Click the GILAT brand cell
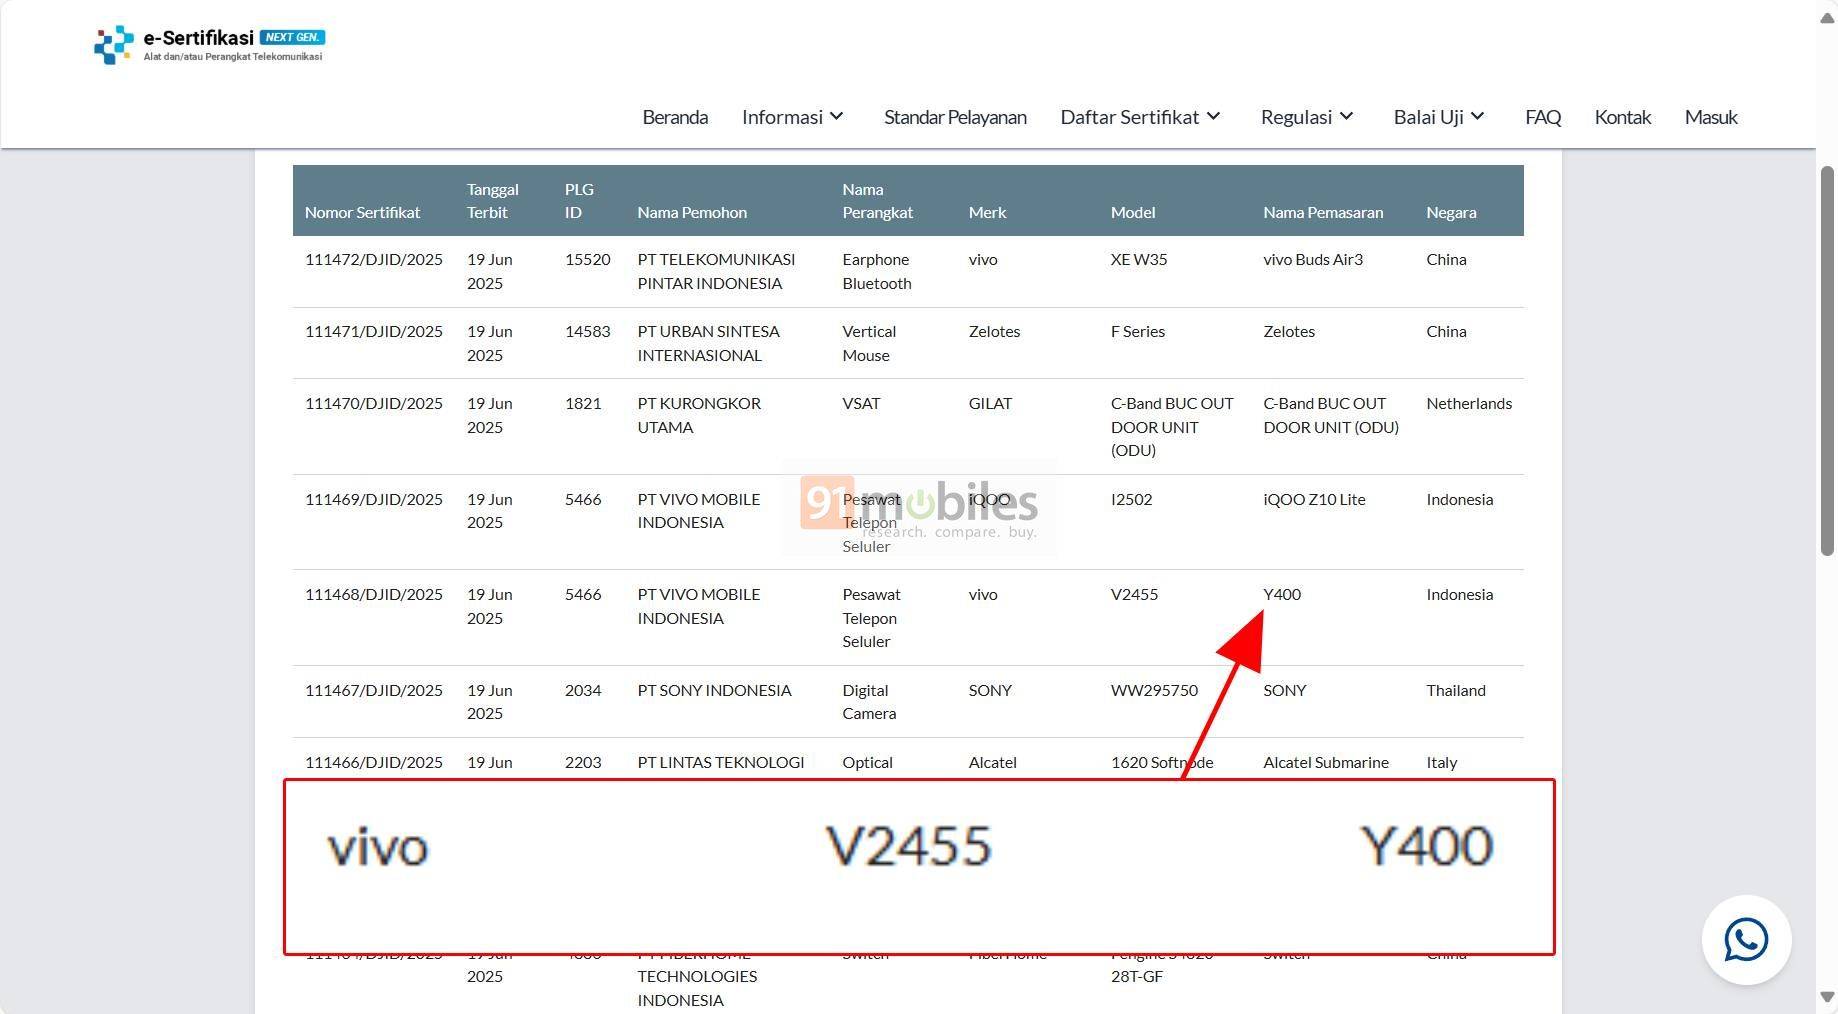The image size is (1838, 1014). 990,403
